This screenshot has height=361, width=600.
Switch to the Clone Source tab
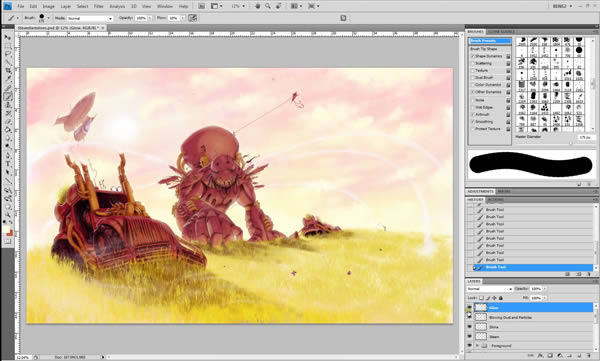tap(502, 32)
